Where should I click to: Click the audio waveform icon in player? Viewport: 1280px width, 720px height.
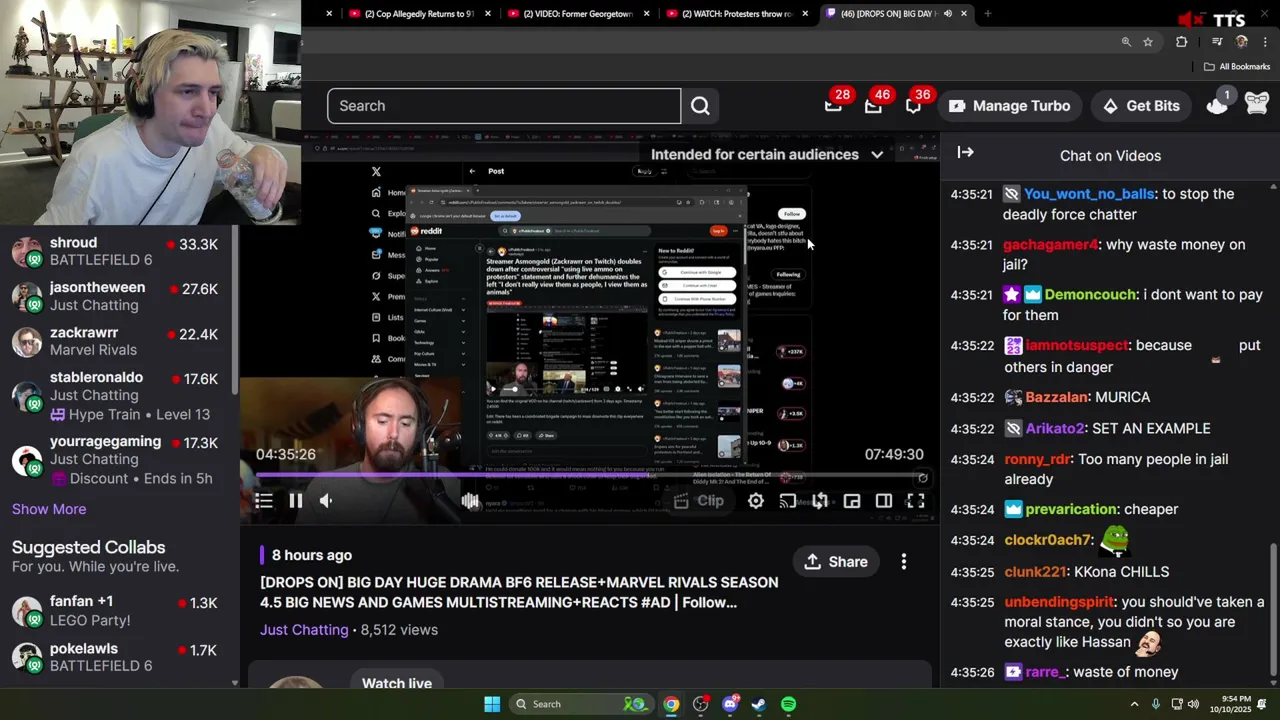pyautogui.click(x=470, y=501)
